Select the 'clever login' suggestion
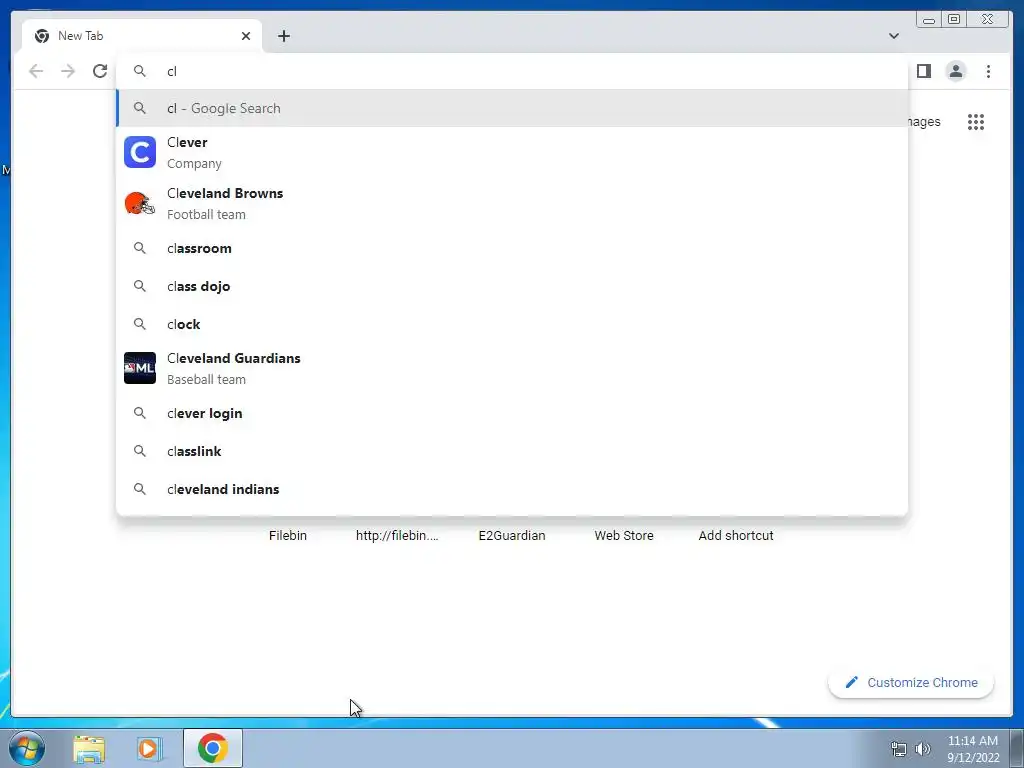Screen dimensions: 1024x768 point(512,413)
